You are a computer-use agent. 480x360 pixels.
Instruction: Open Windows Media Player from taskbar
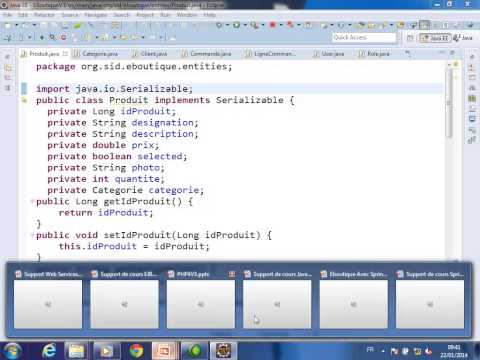(106, 351)
